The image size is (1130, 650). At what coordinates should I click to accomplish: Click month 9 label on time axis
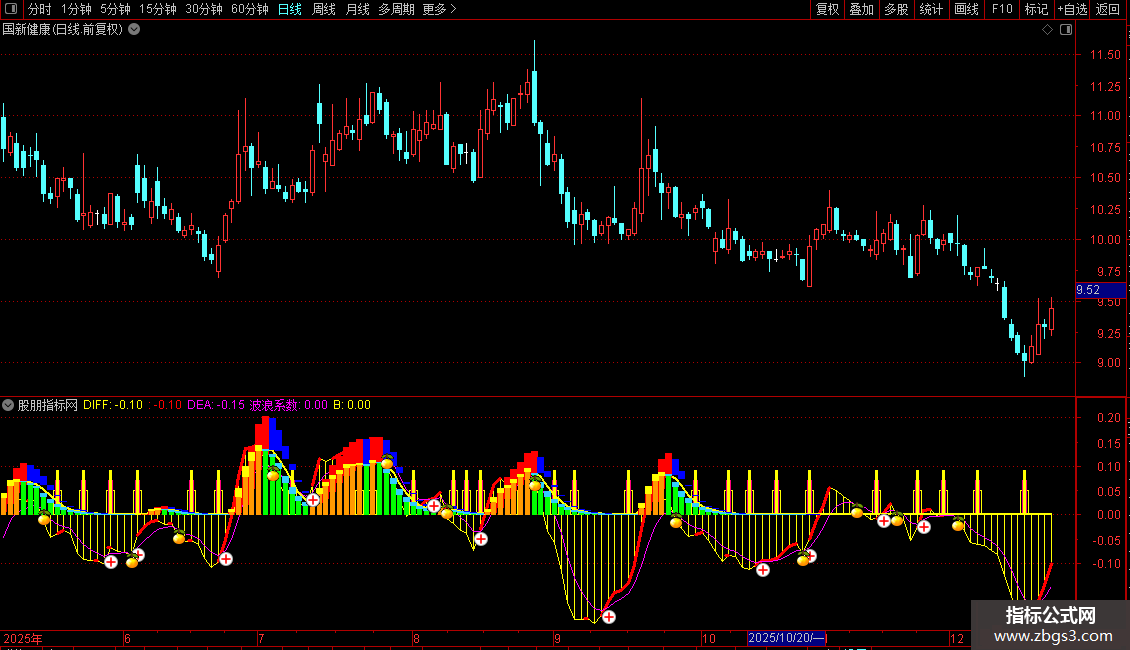coord(557,638)
